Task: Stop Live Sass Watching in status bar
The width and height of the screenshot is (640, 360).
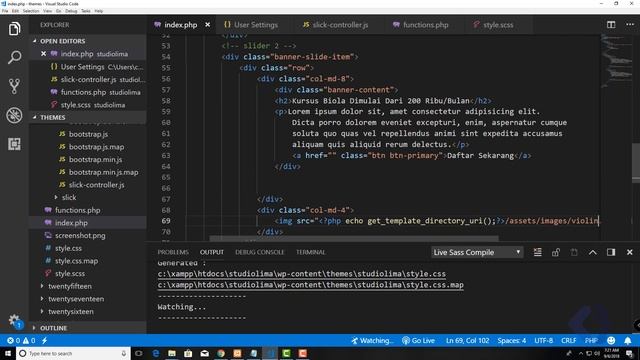Action: click(x=372, y=340)
